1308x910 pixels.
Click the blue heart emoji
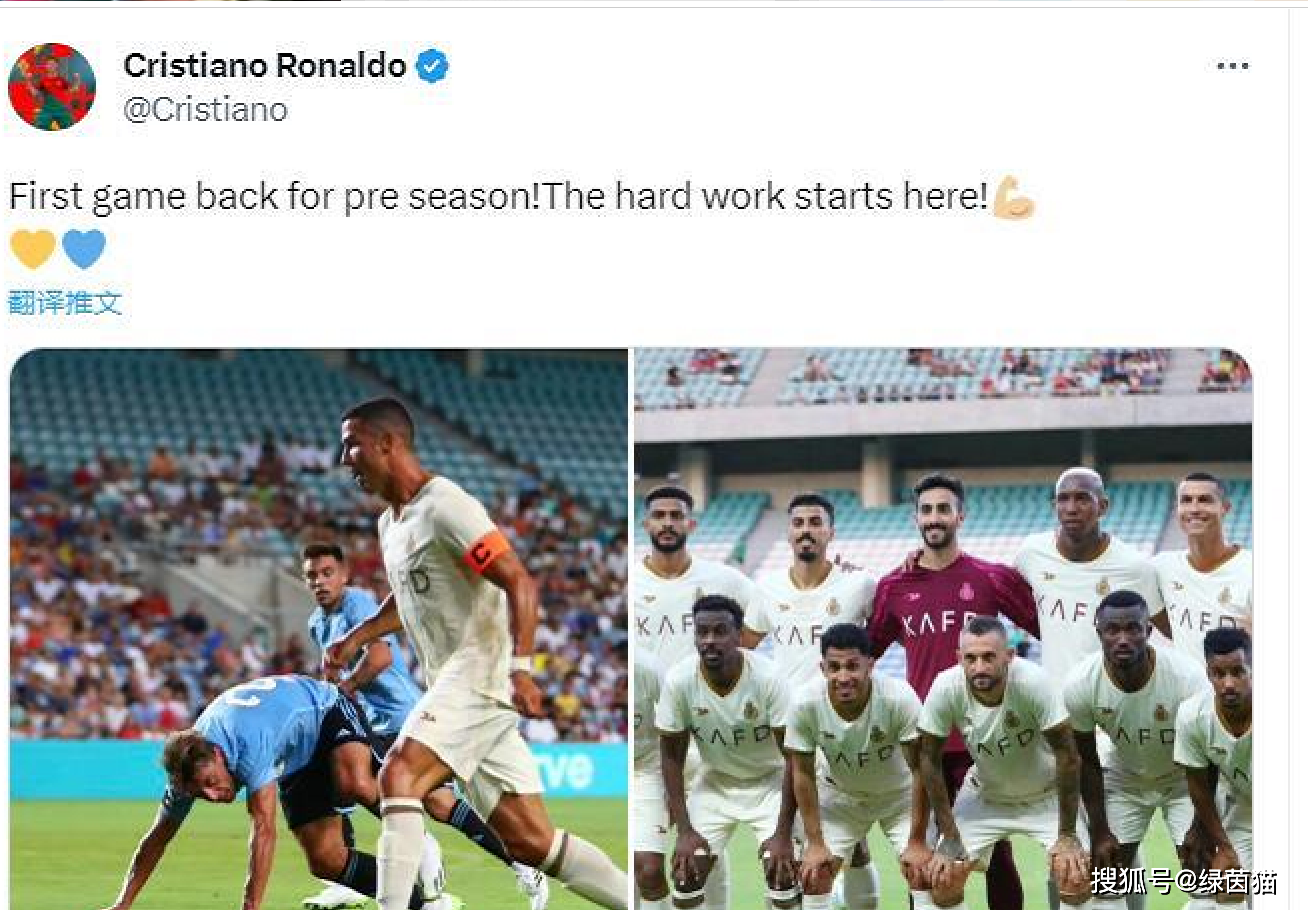coord(84,249)
